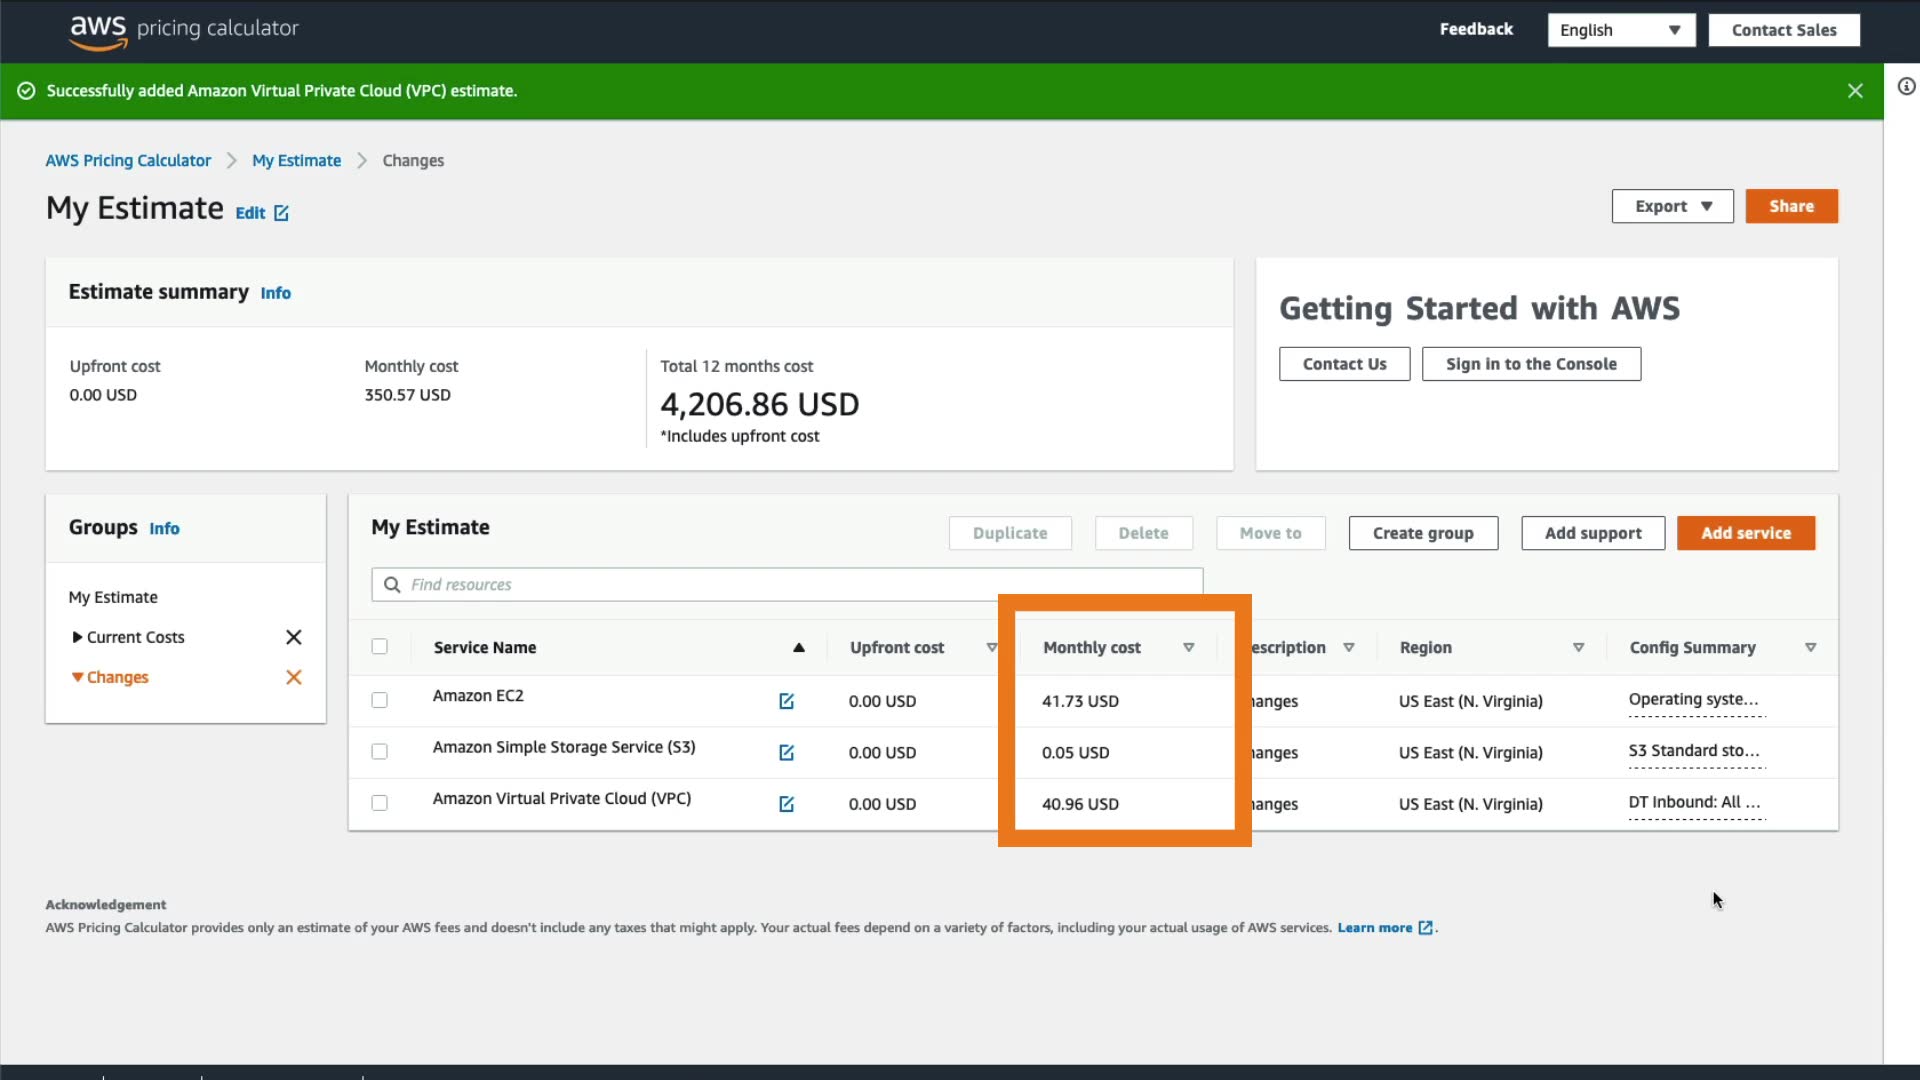Expand the Current Costs group

(x=77, y=637)
